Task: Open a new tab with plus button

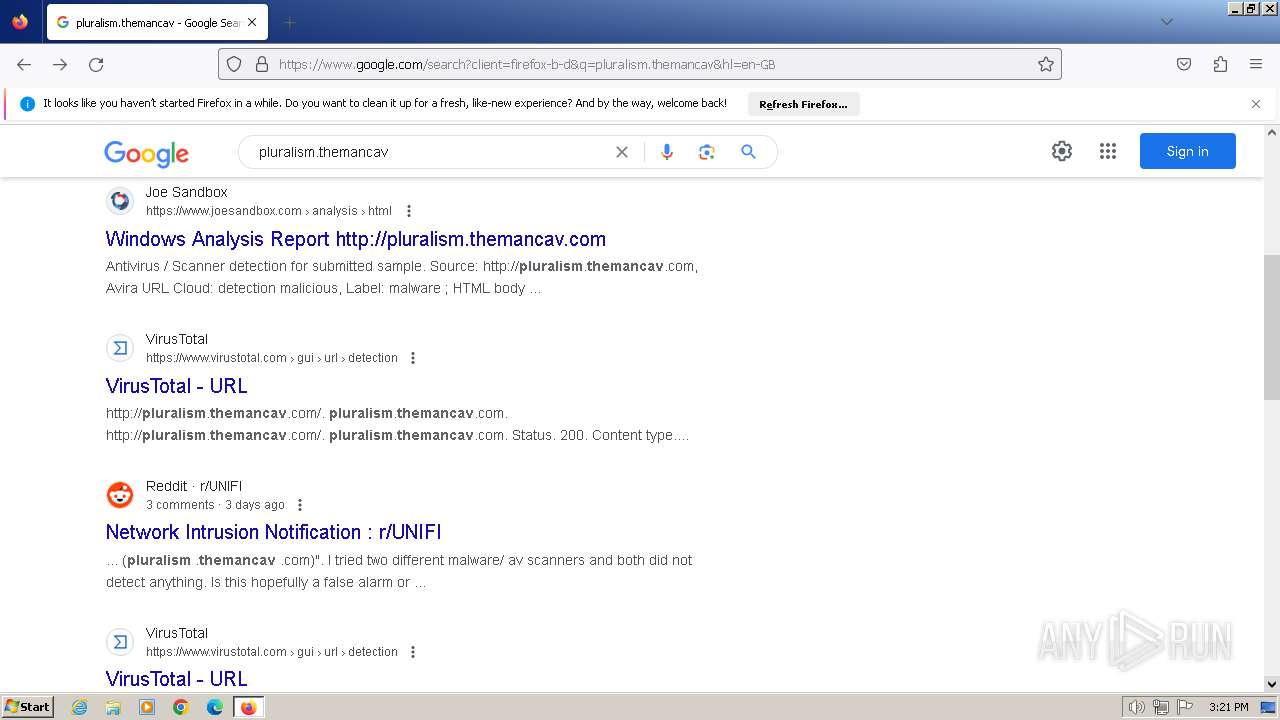Action: (289, 22)
